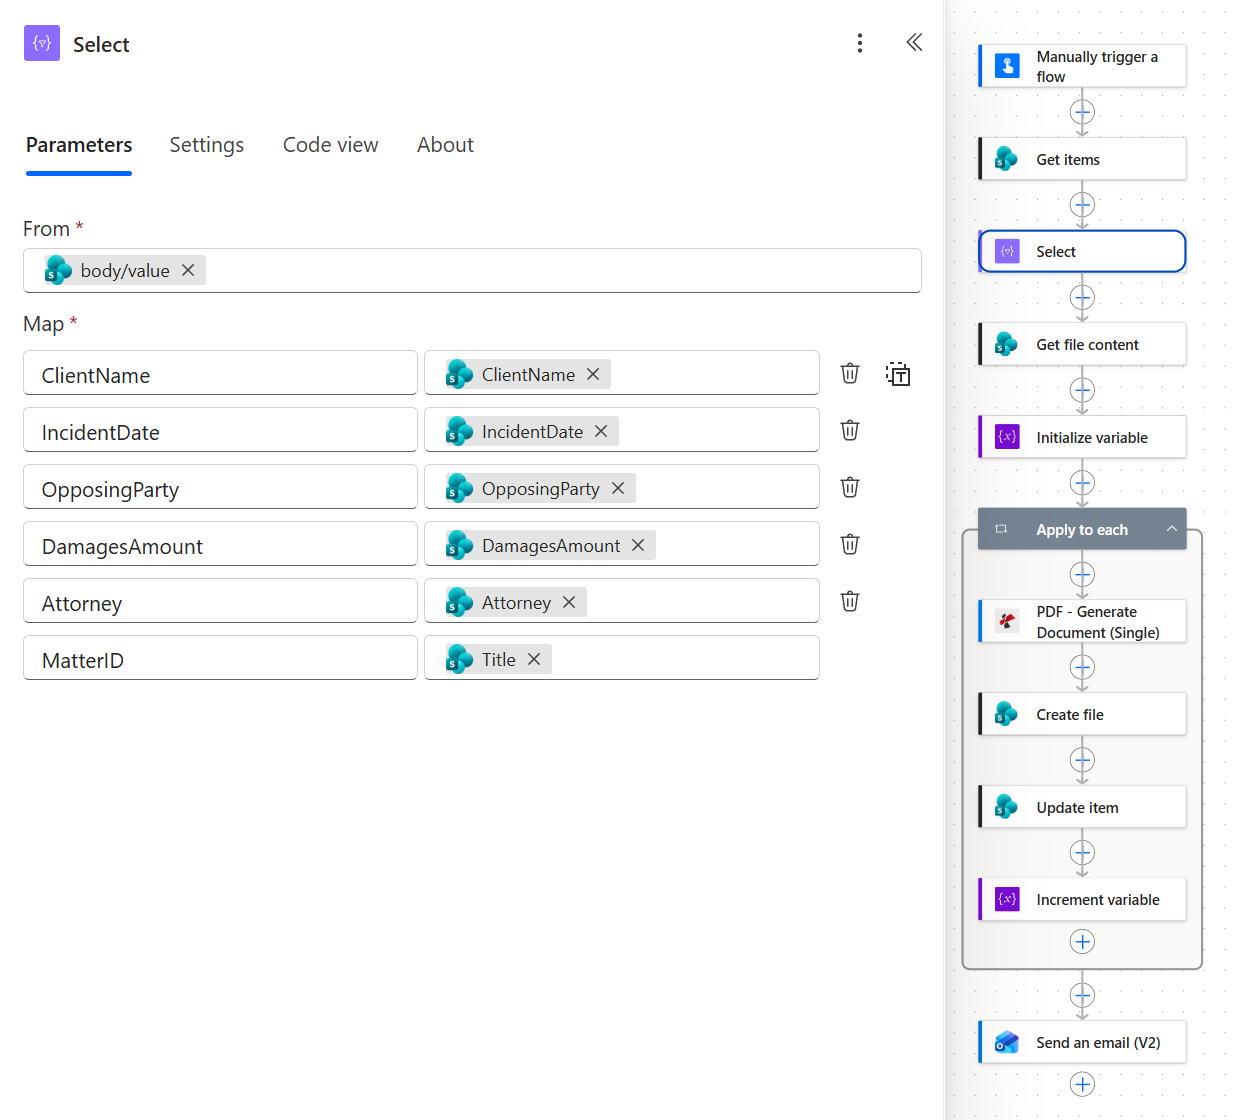Add action at top of Apply to each
Image resolution: width=1233 pixels, height=1120 pixels.
pyautogui.click(x=1082, y=574)
